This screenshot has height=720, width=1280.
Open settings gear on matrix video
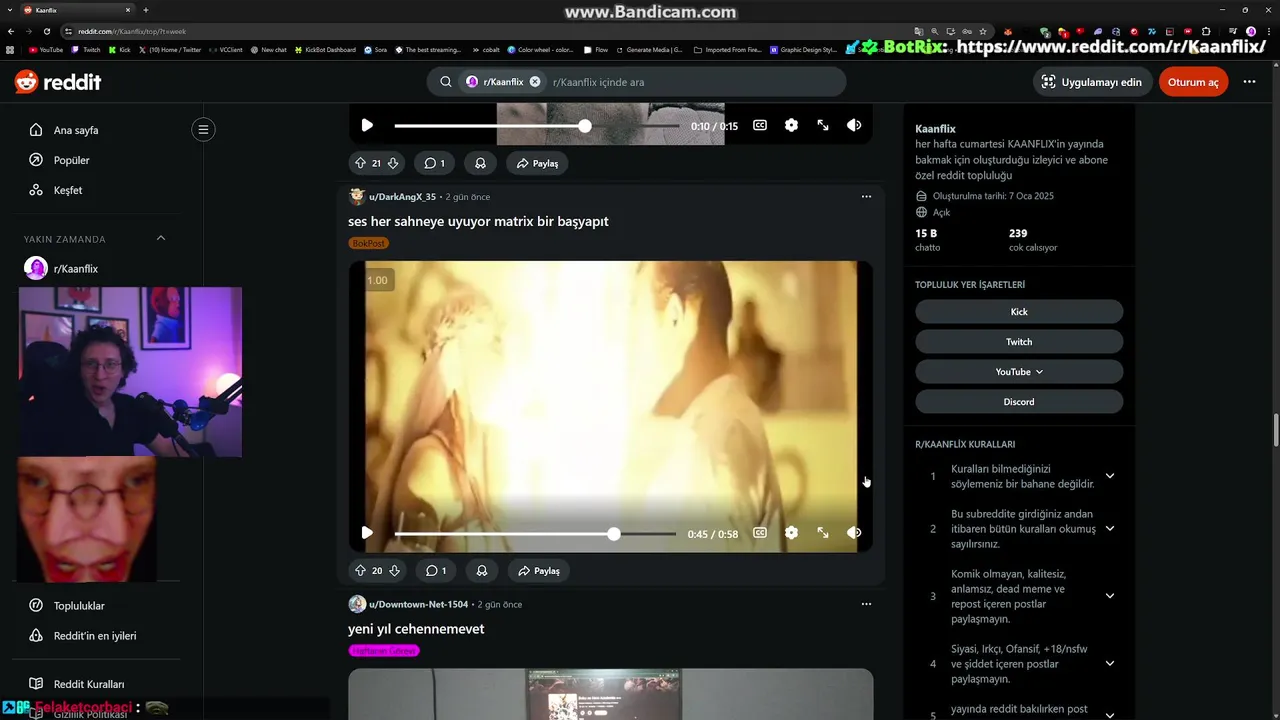791,533
